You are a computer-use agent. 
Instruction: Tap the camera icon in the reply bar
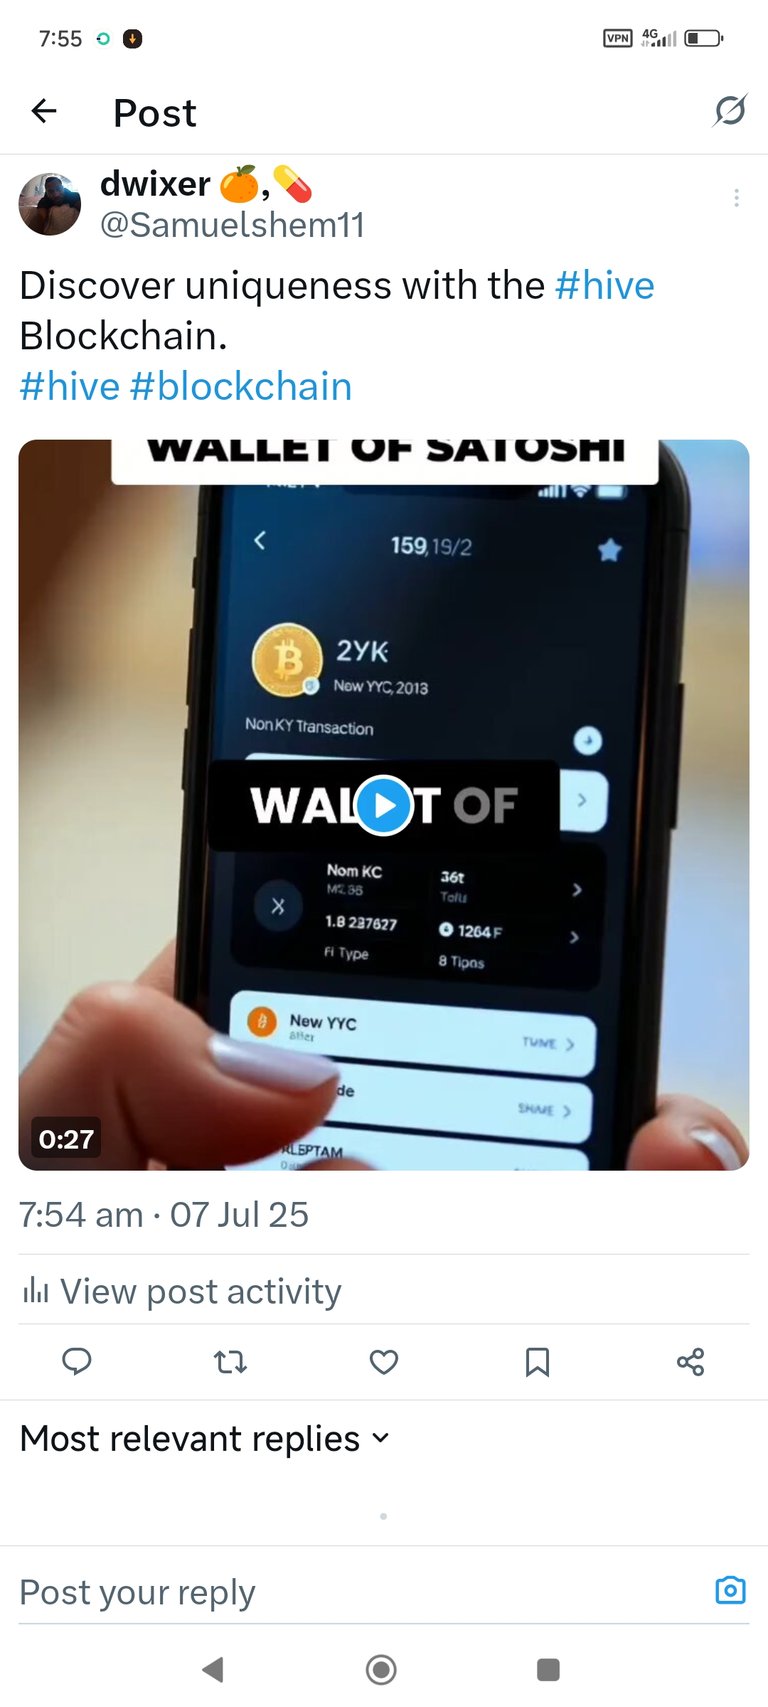coord(731,1590)
